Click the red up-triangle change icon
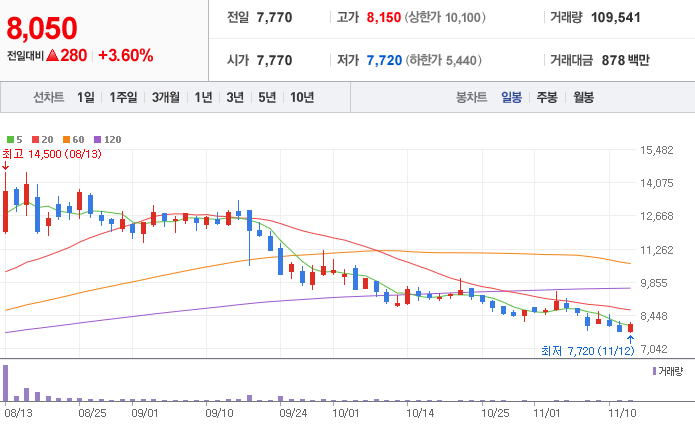 [x=52, y=55]
